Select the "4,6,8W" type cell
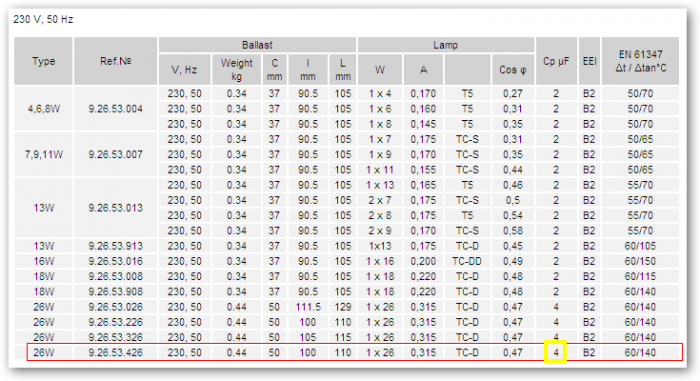700x381 pixels. (43, 109)
